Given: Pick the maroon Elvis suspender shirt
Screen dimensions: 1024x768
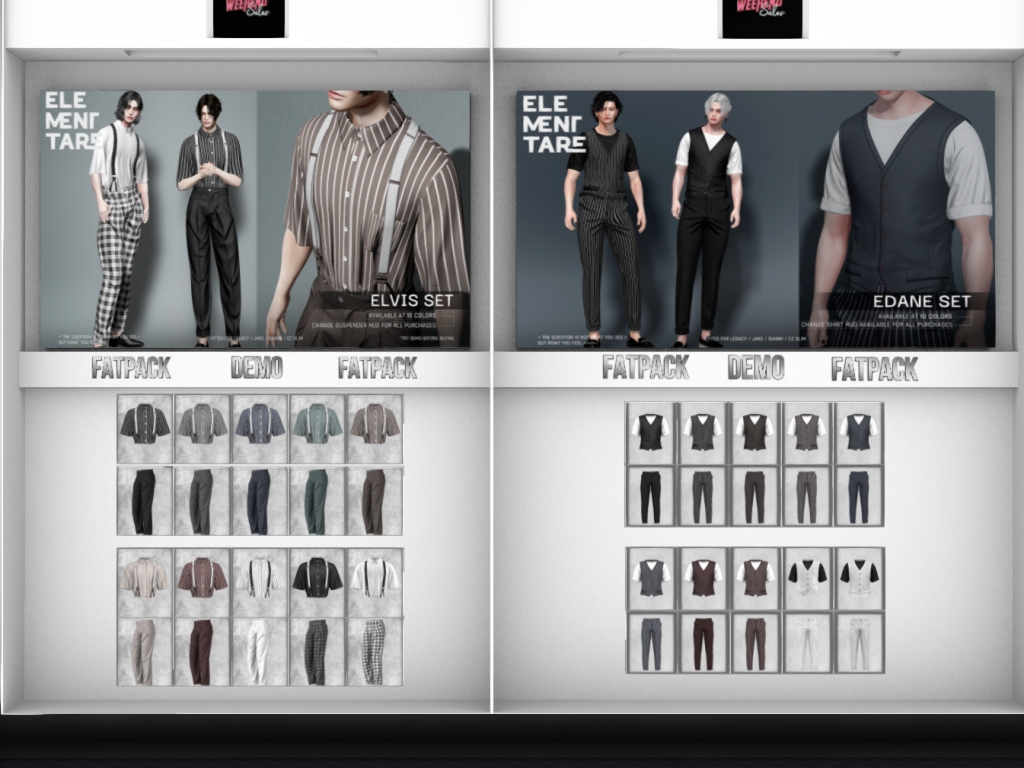Looking at the screenshot, I should pyautogui.click(x=202, y=580).
